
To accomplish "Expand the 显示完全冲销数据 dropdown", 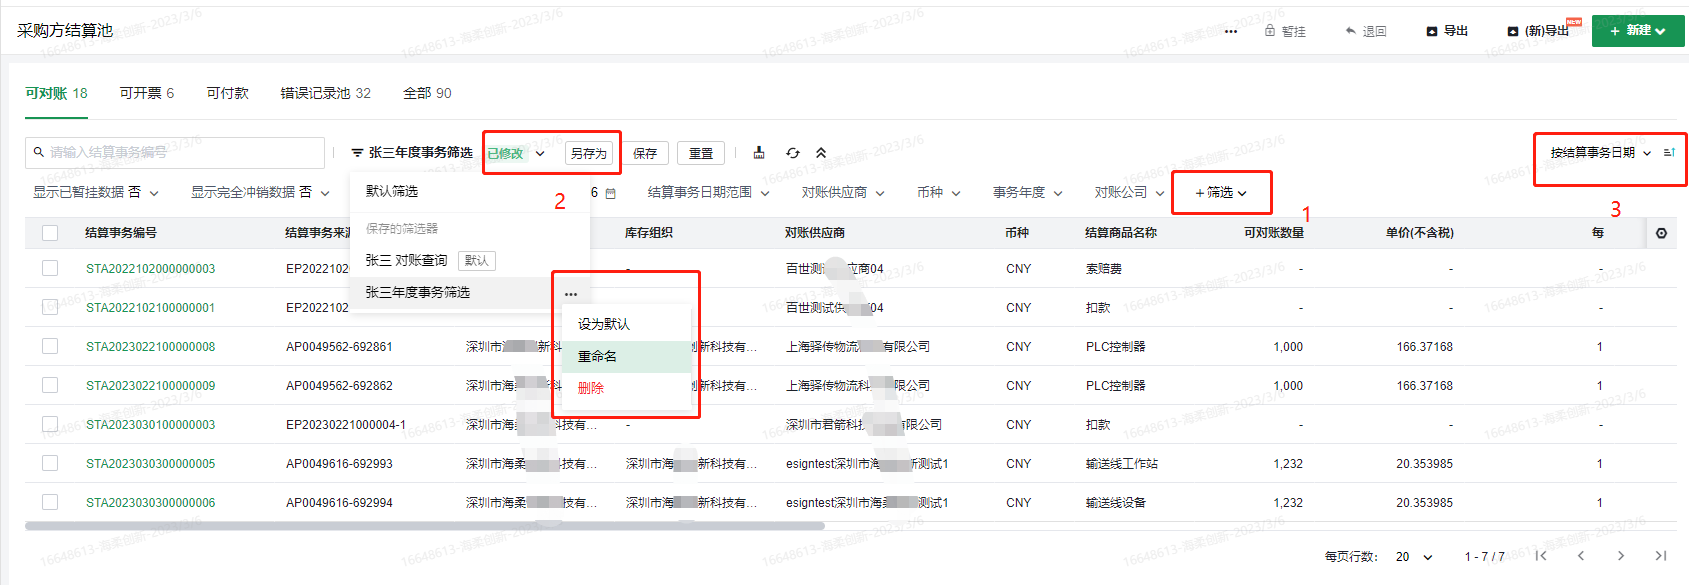I will coord(261,192).
